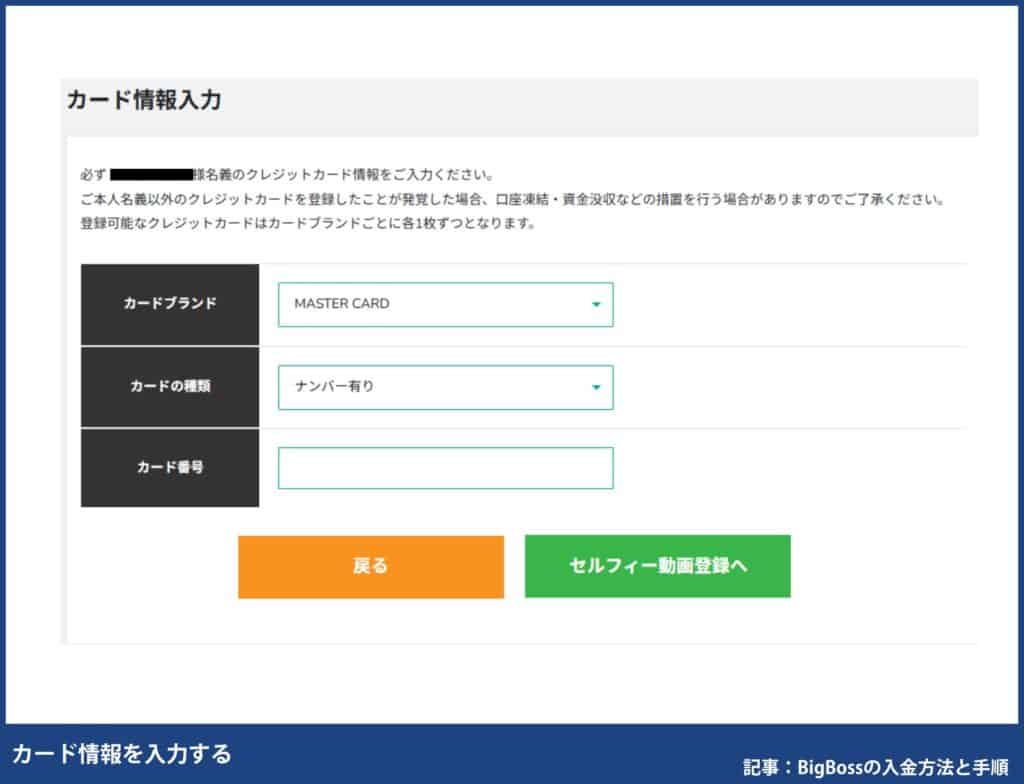Image resolution: width=1024 pixels, height=784 pixels.
Task: Open the card type selector showing ナンバー有り
Action: click(445, 387)
